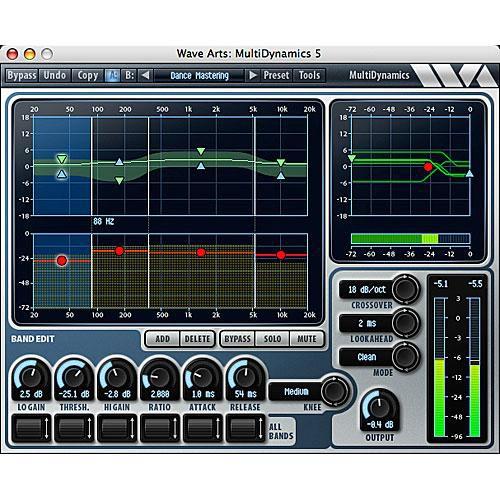This screenshot has width=500, height=500.
Task: Click the Undo button
Action: 55,75
